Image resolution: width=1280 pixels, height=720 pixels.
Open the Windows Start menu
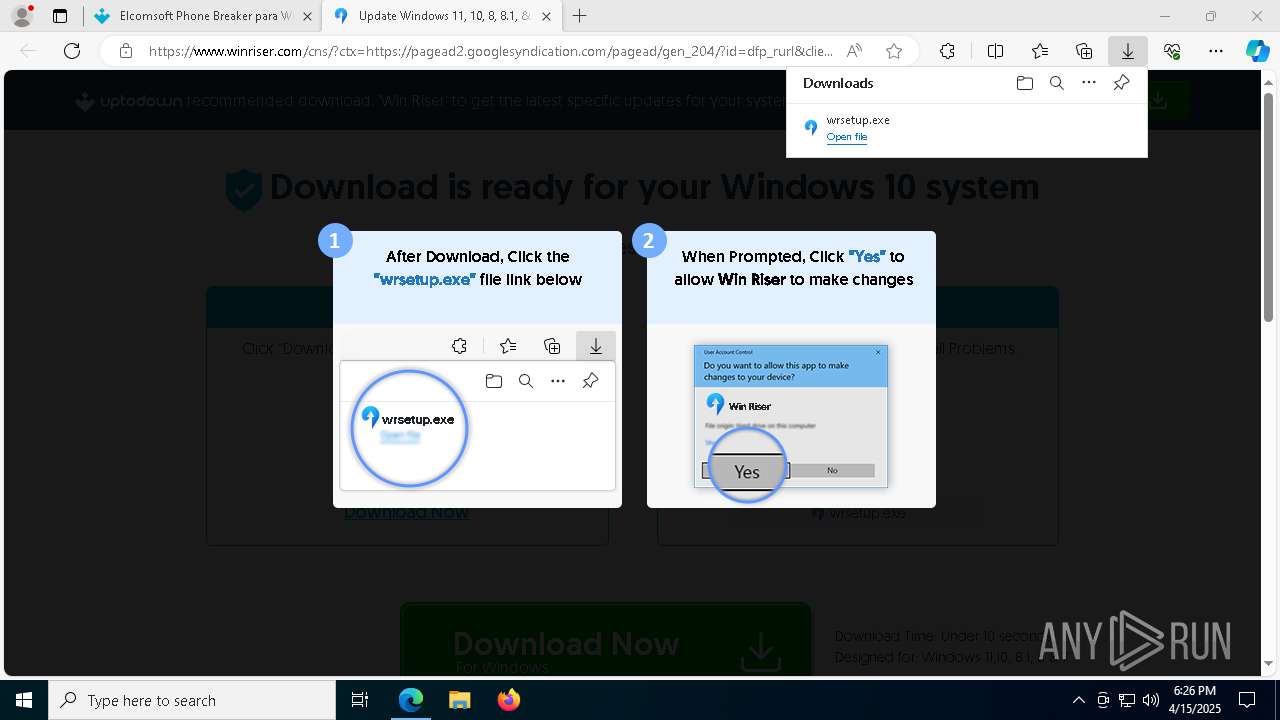[x=24, y=700]
